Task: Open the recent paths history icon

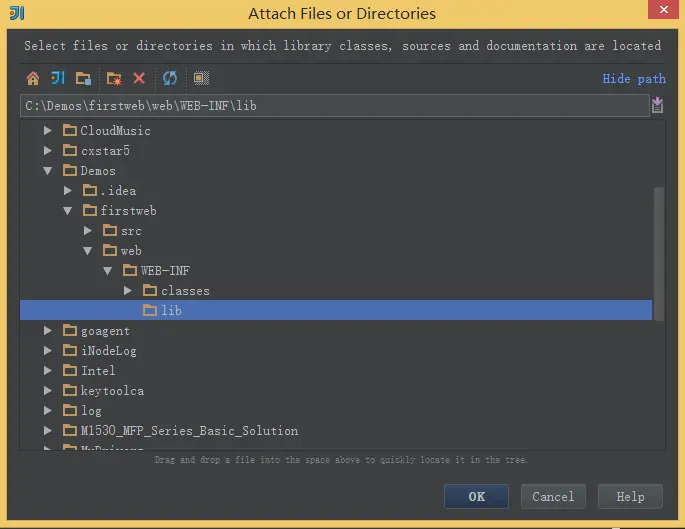Action: point(657,106)
